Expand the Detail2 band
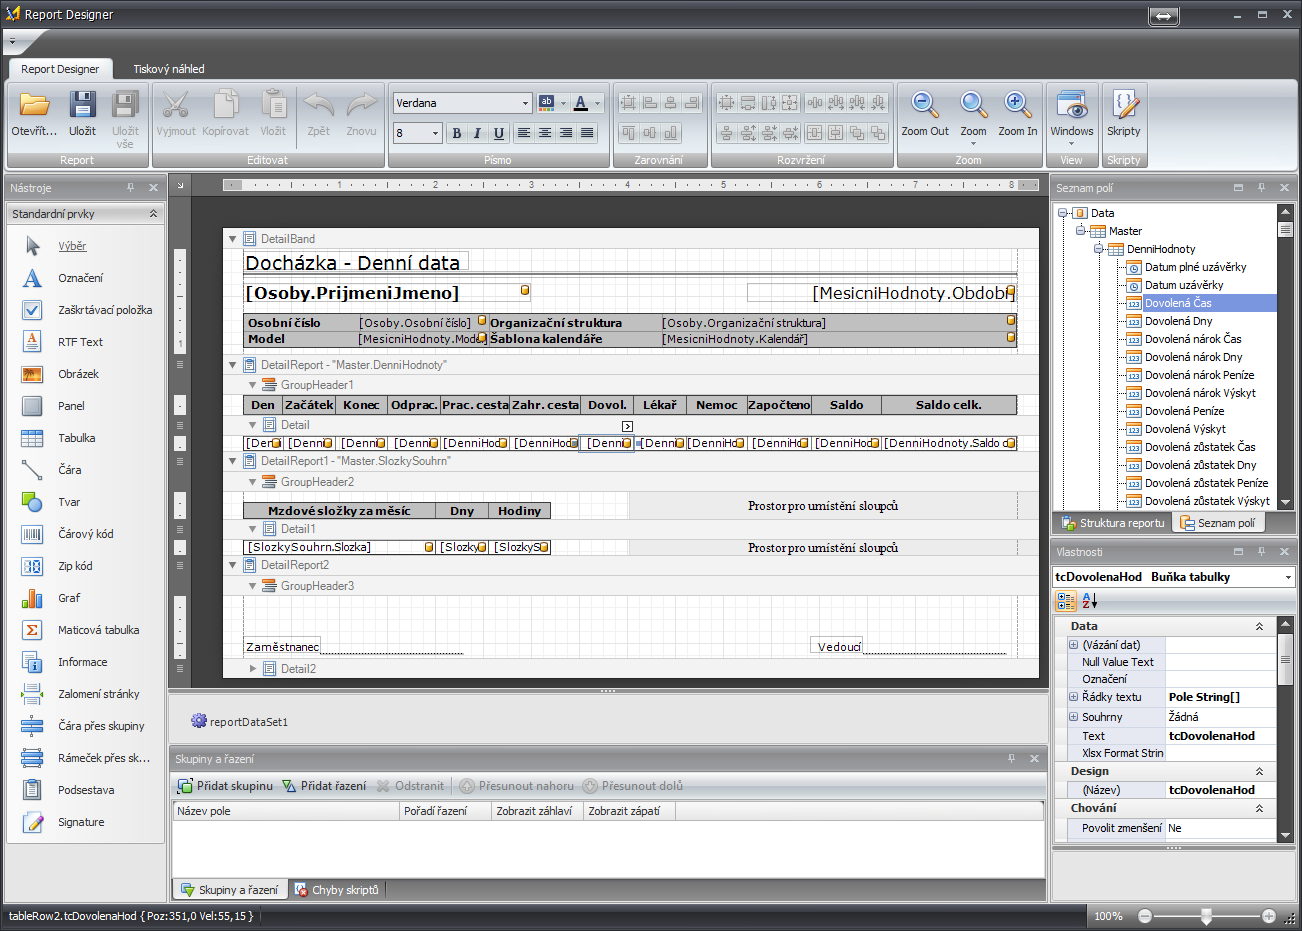1302x931 pixels. 253,669
